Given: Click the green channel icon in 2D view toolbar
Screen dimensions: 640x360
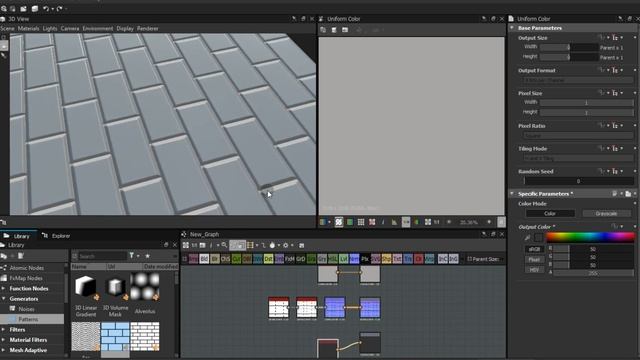Looking at the screenshot, I should [350, 222].
